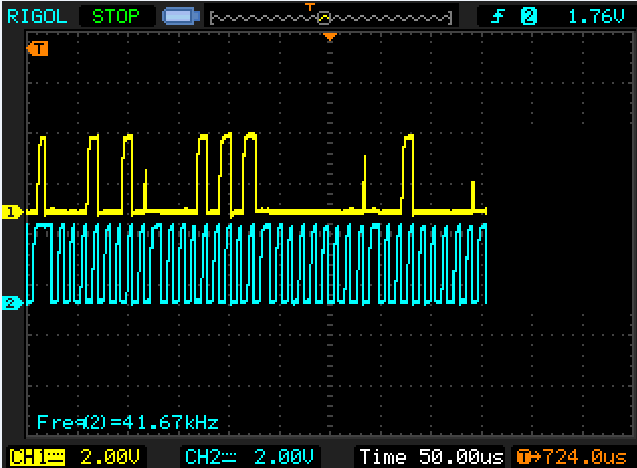Click the rising edge trigger icon
This screenshot has height=468, width=637.
tap(498, 17)
